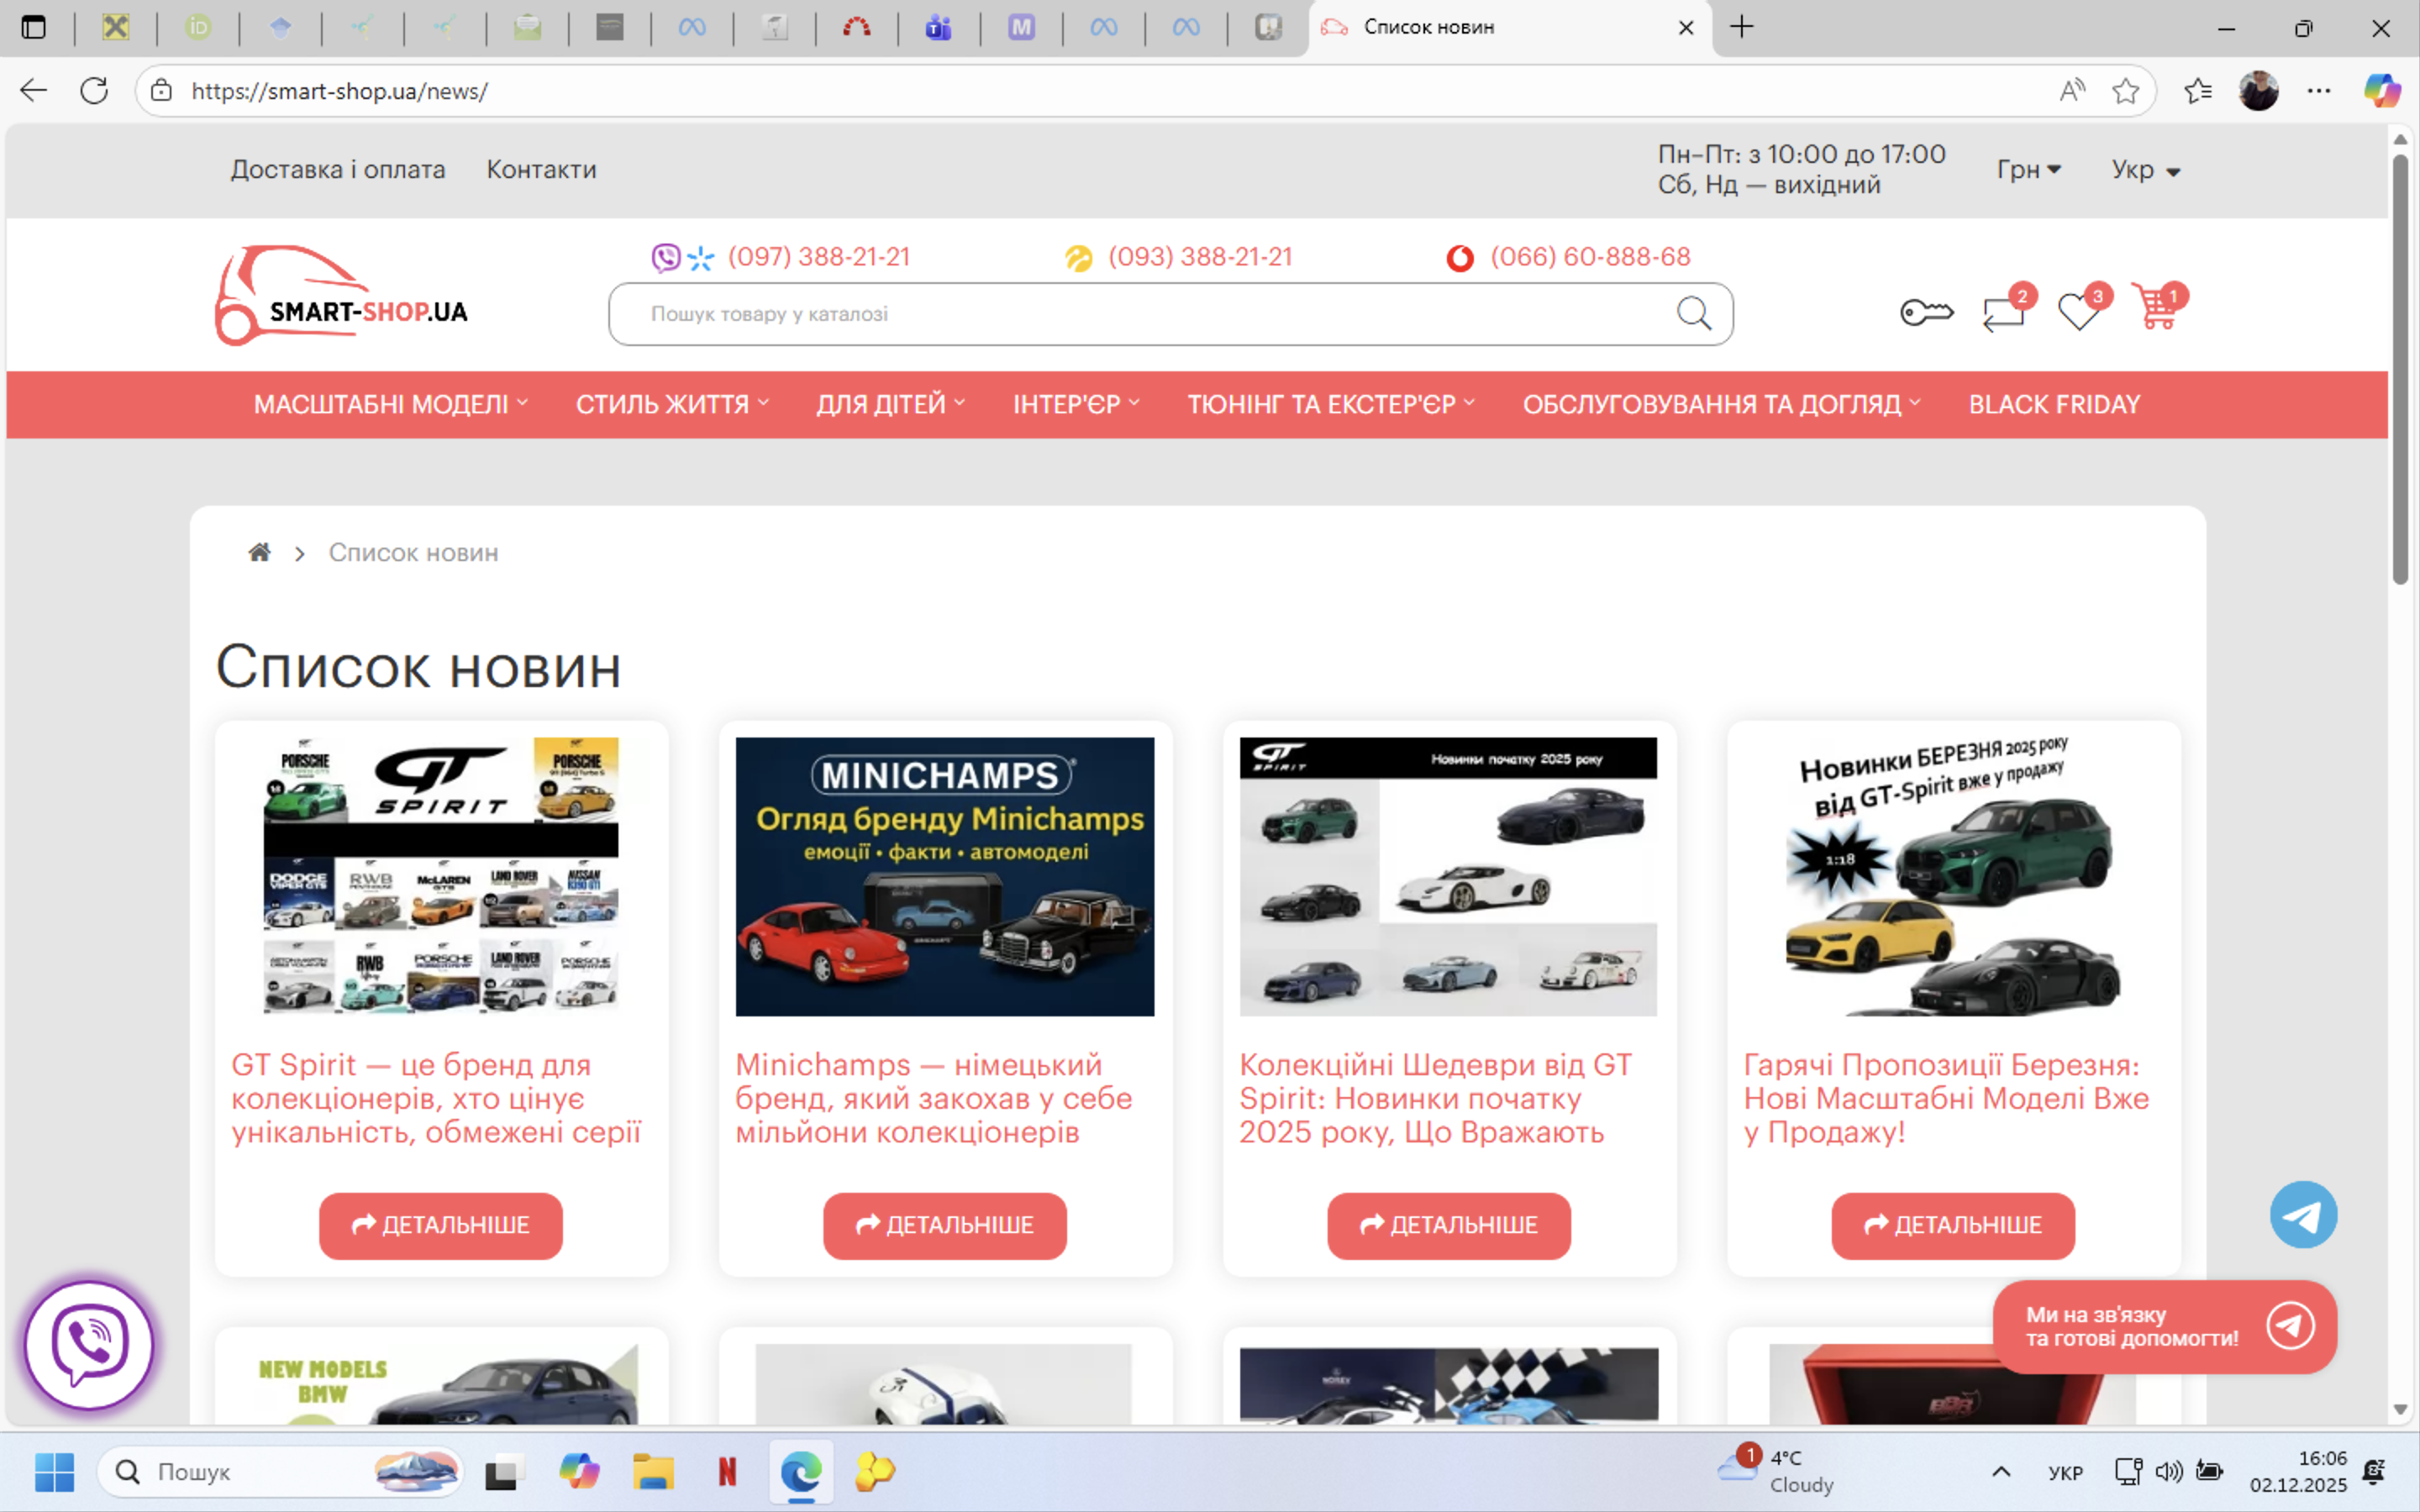This screenshot has height=1512, width=2420.
Task: Click the compare products icon
Action: click(x=2003, y=313)
